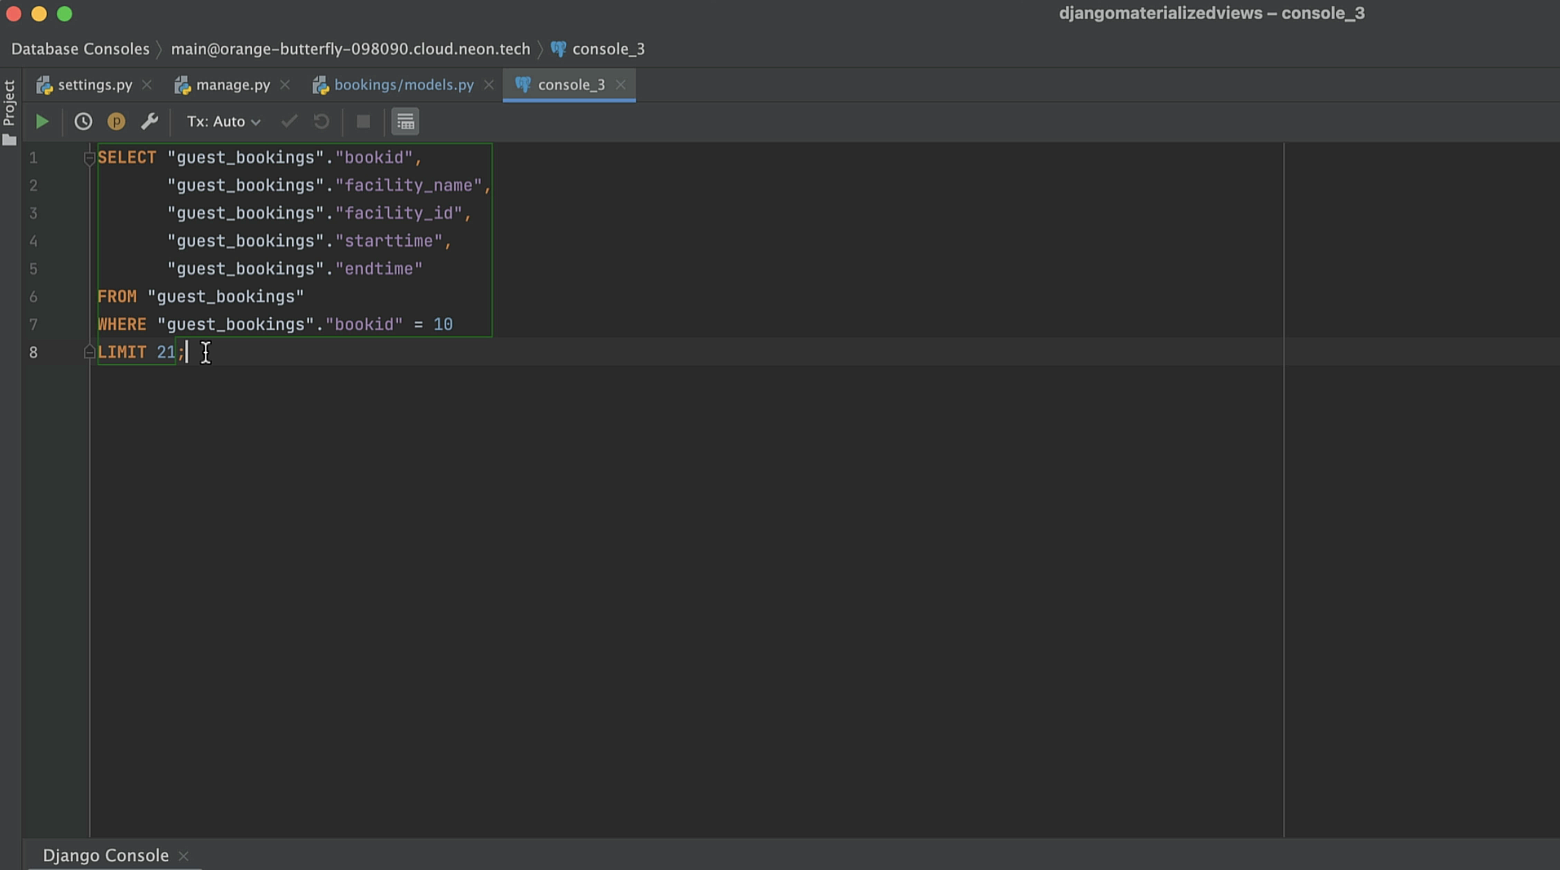Collapse the SELECT statement fold marker on line 1
The height and width of the screenshot is (870, 1560).
click(89, 157)
